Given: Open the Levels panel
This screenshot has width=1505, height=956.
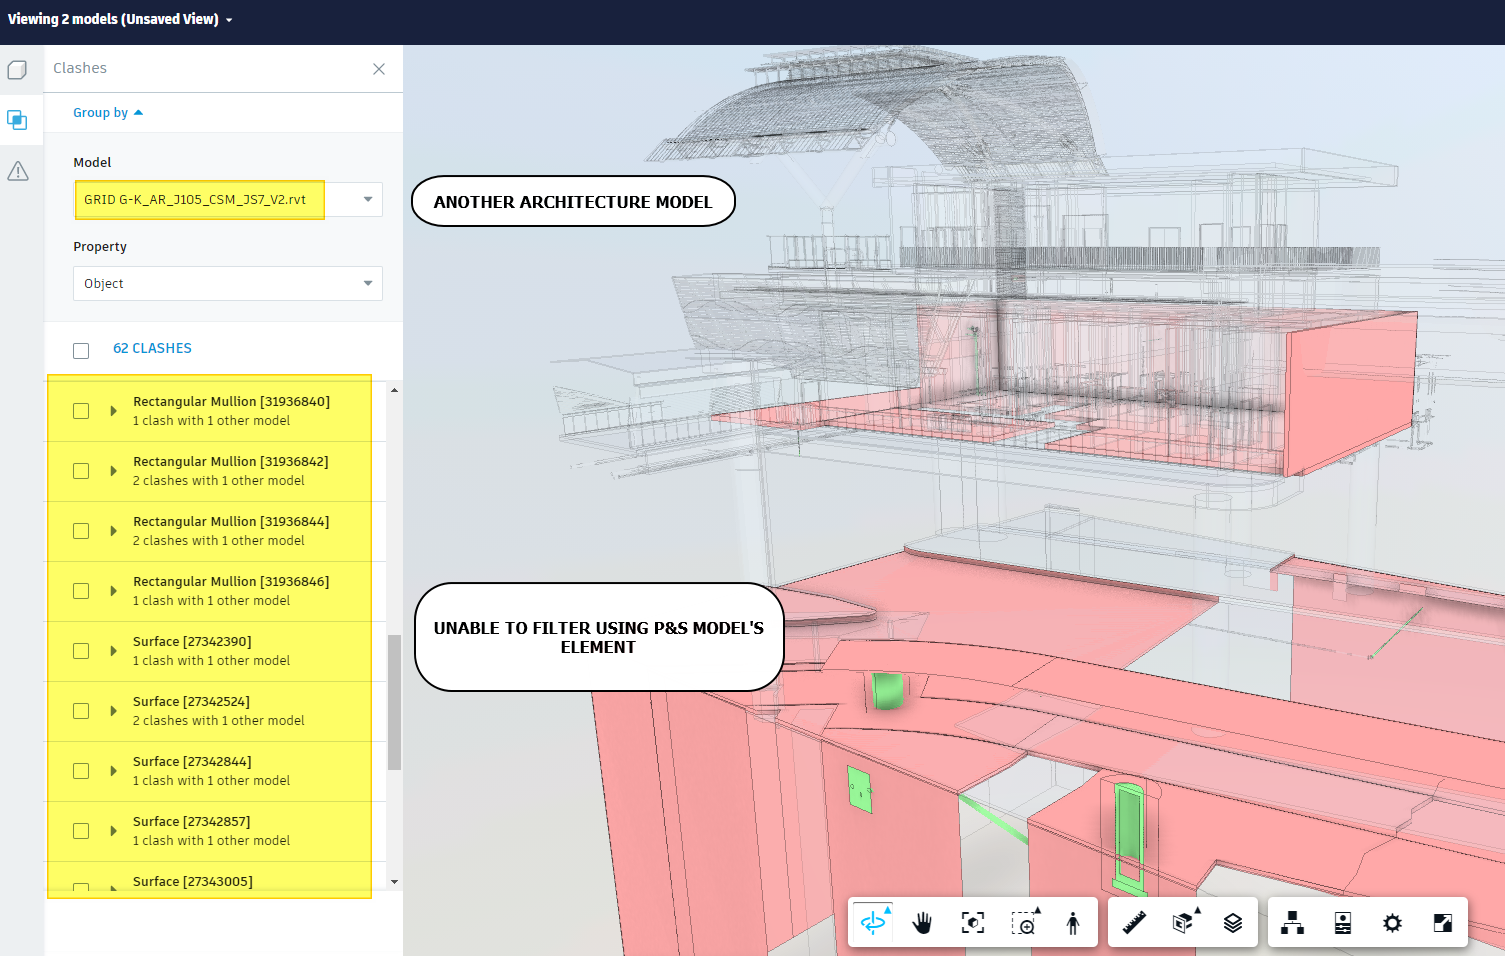Looking at the screenshot, I should coord(1234,922).
